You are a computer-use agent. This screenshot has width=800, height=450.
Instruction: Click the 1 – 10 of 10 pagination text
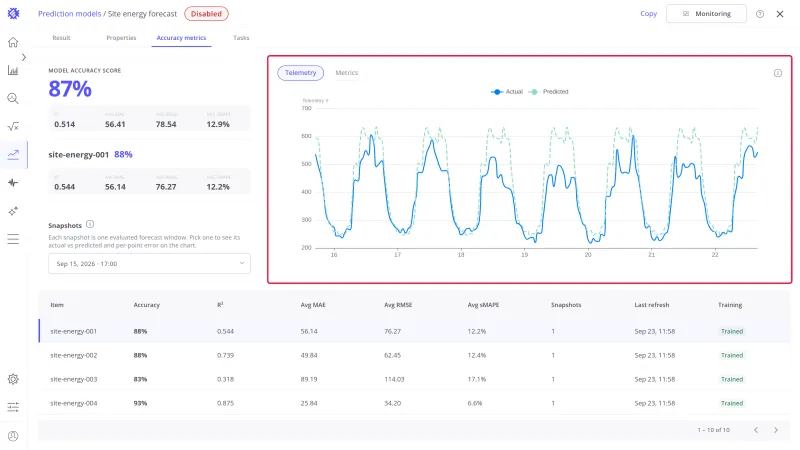pos(713,430)
